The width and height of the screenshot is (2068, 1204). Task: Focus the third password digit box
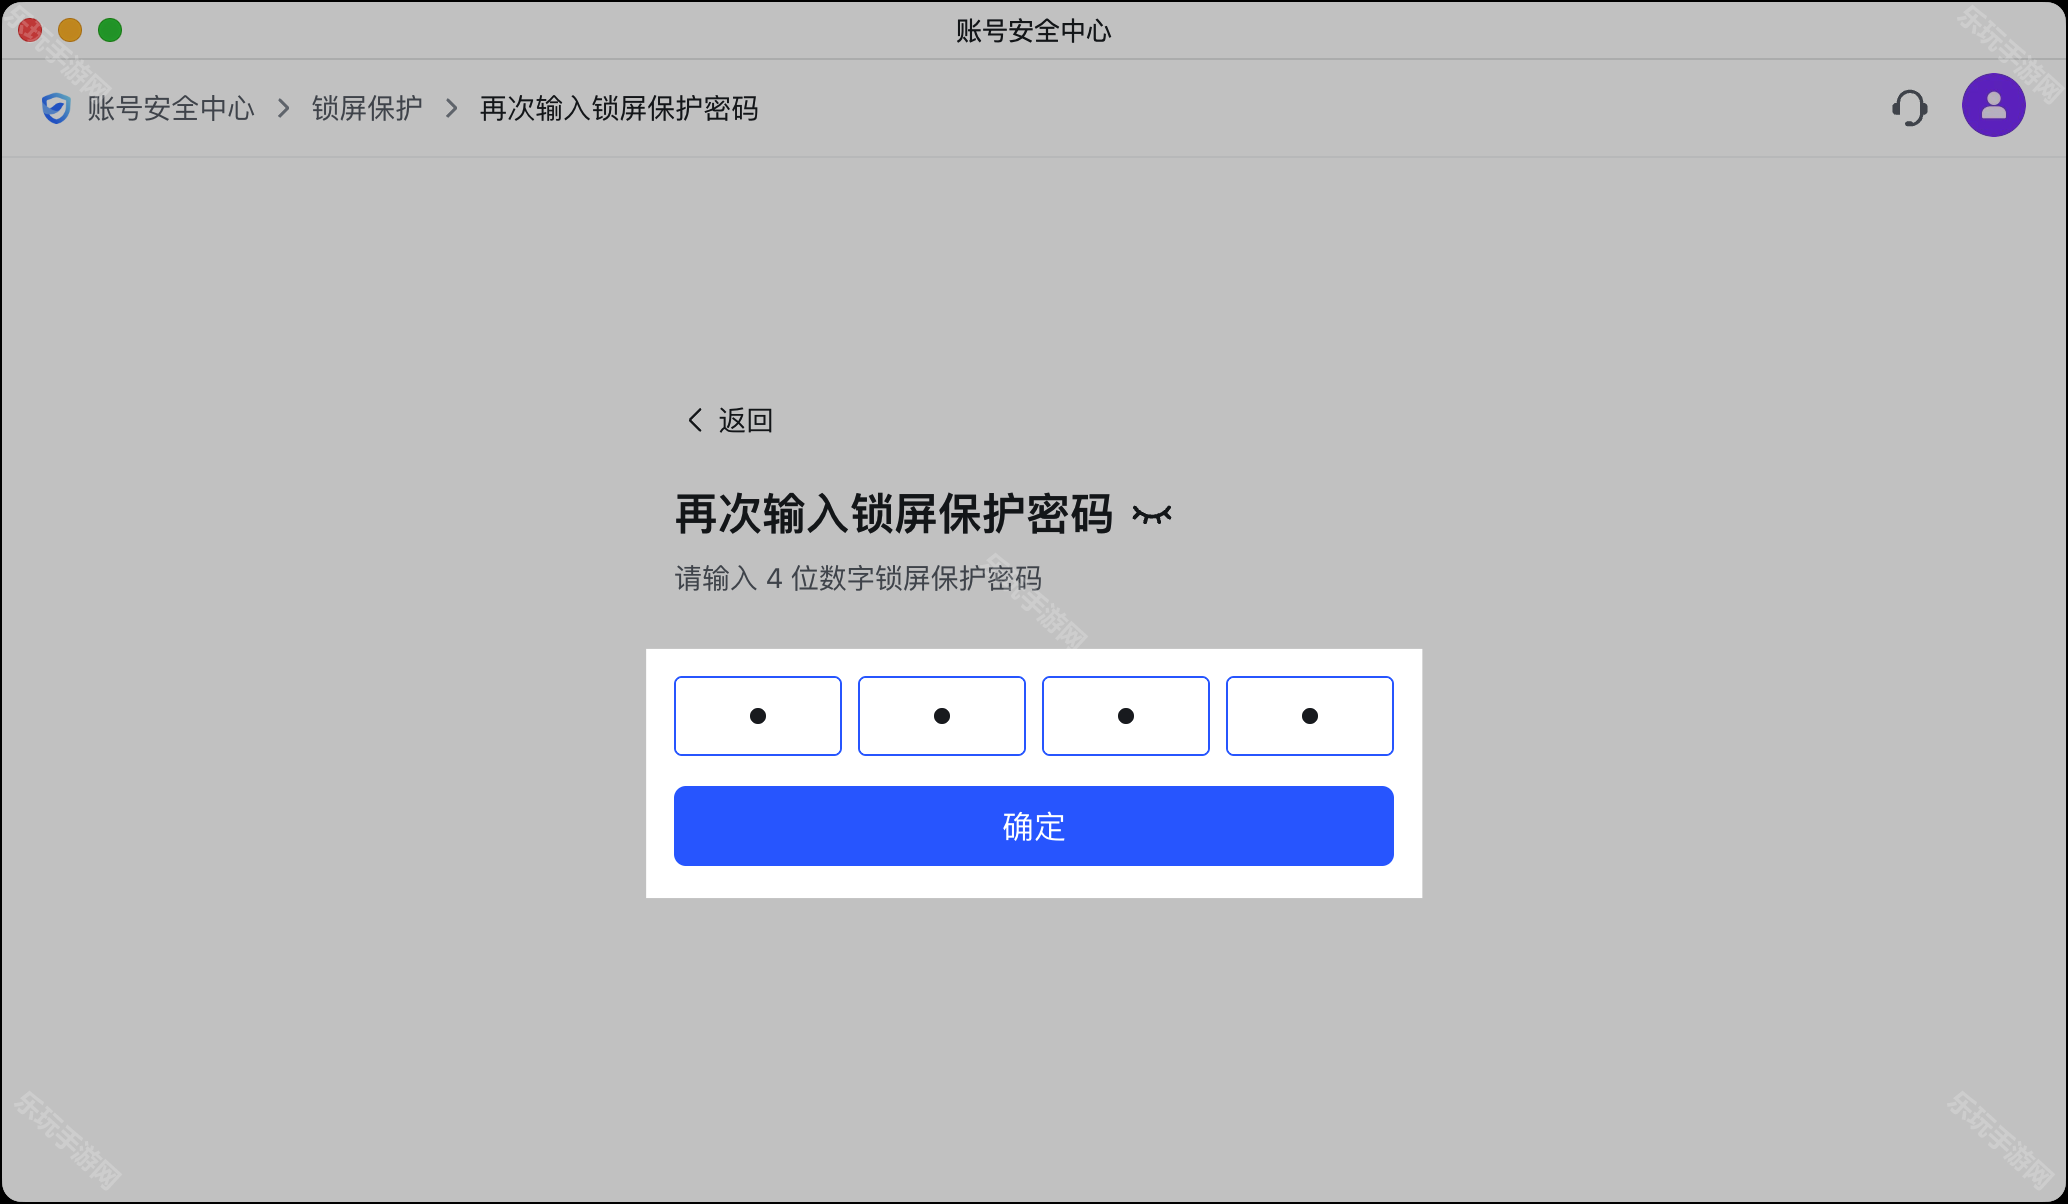[1125, 716]
